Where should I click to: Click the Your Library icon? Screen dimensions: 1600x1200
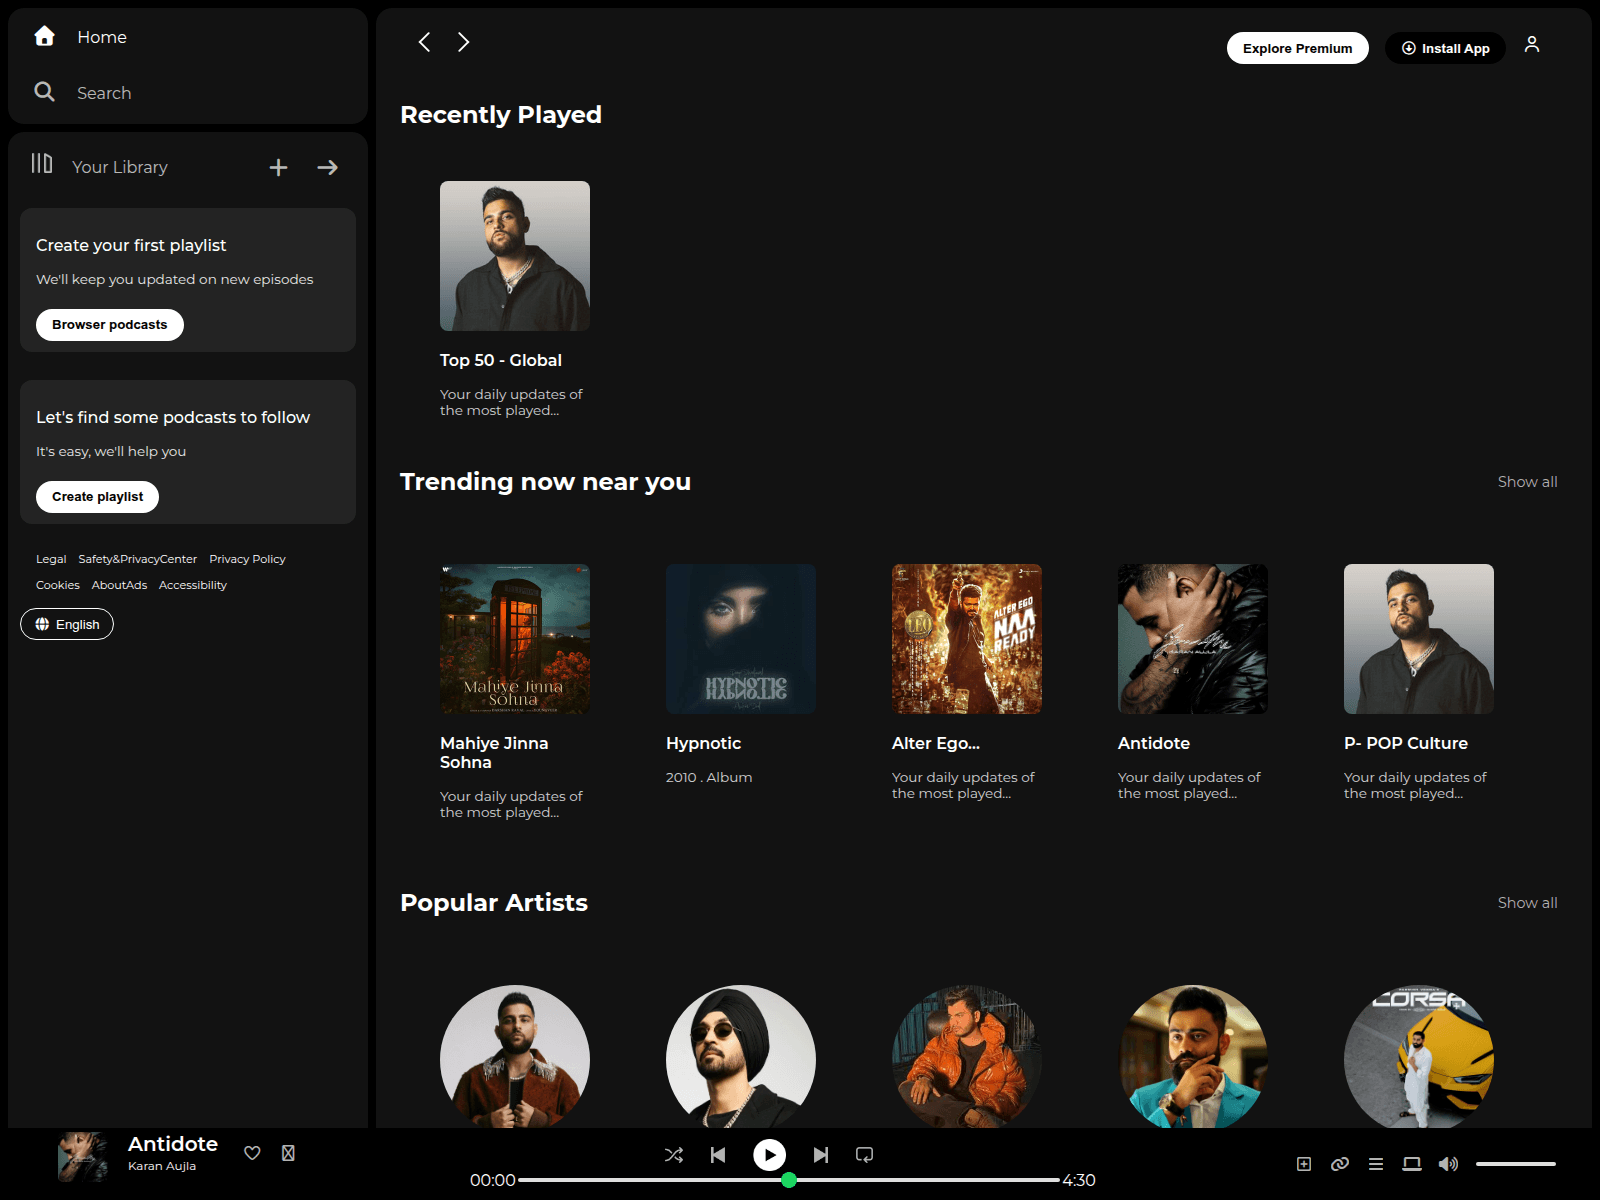tap(42, 164)
